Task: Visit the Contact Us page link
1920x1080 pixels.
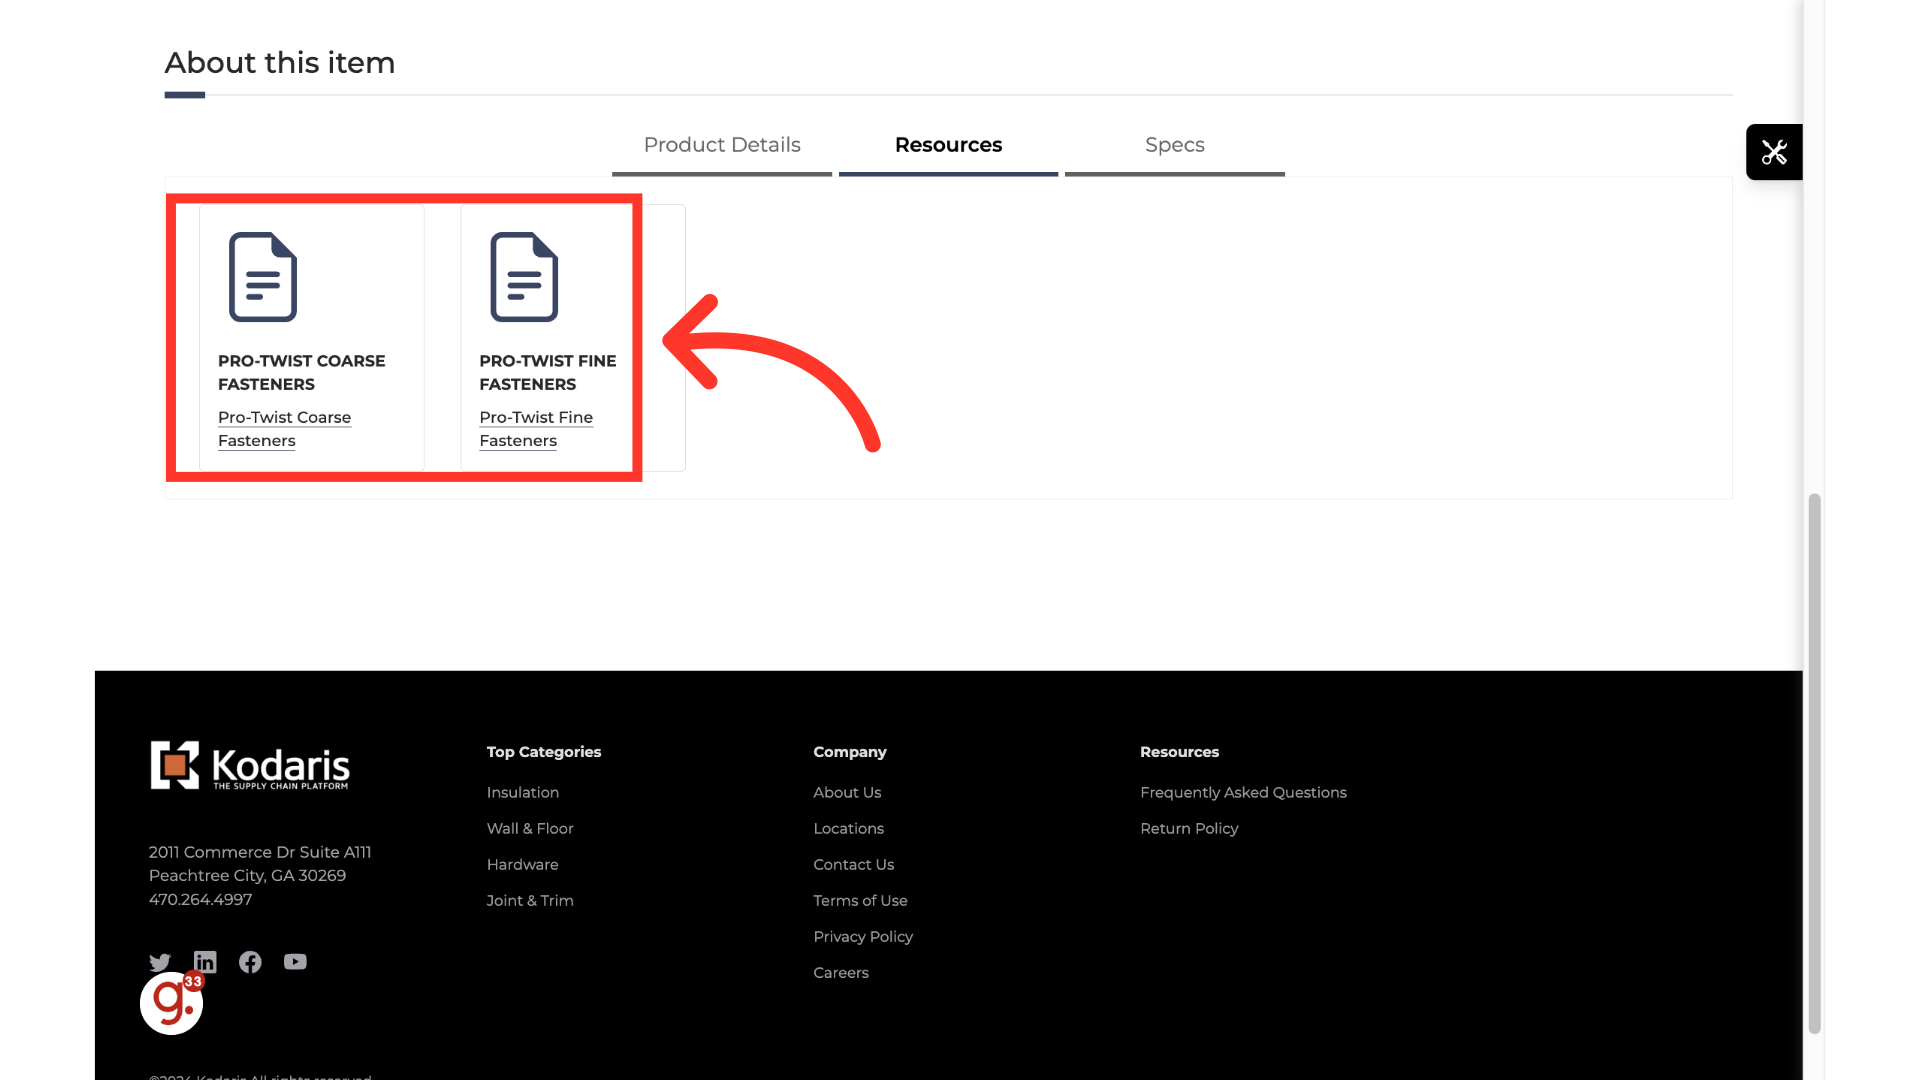Action: 853,864
